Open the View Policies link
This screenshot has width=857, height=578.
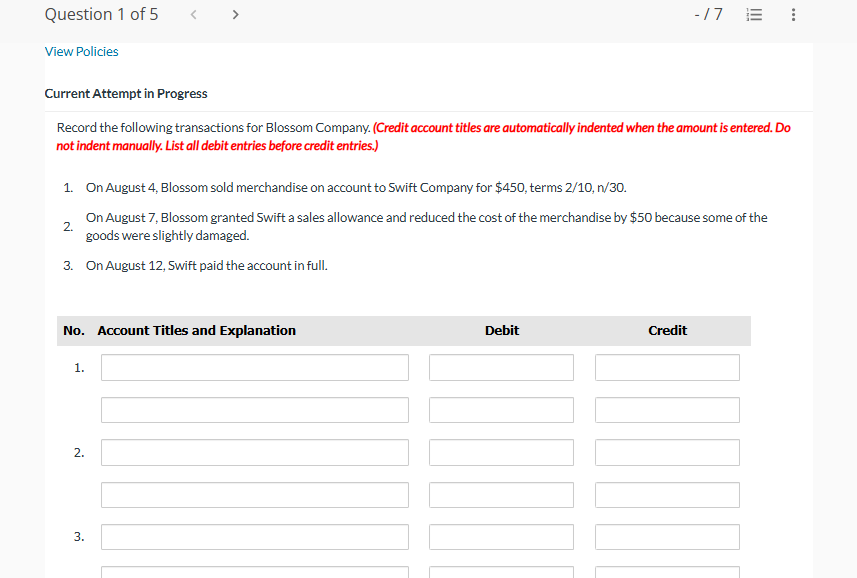81,51
